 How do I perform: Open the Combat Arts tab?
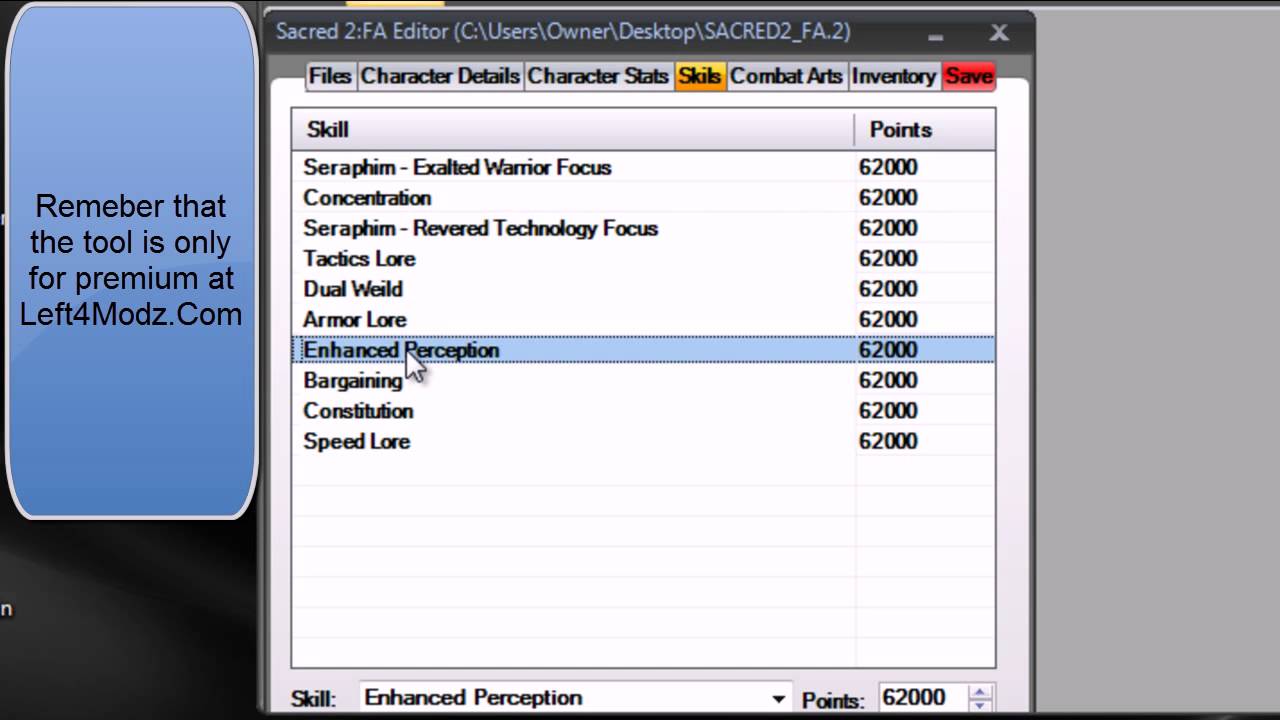[x=786, y=76]
